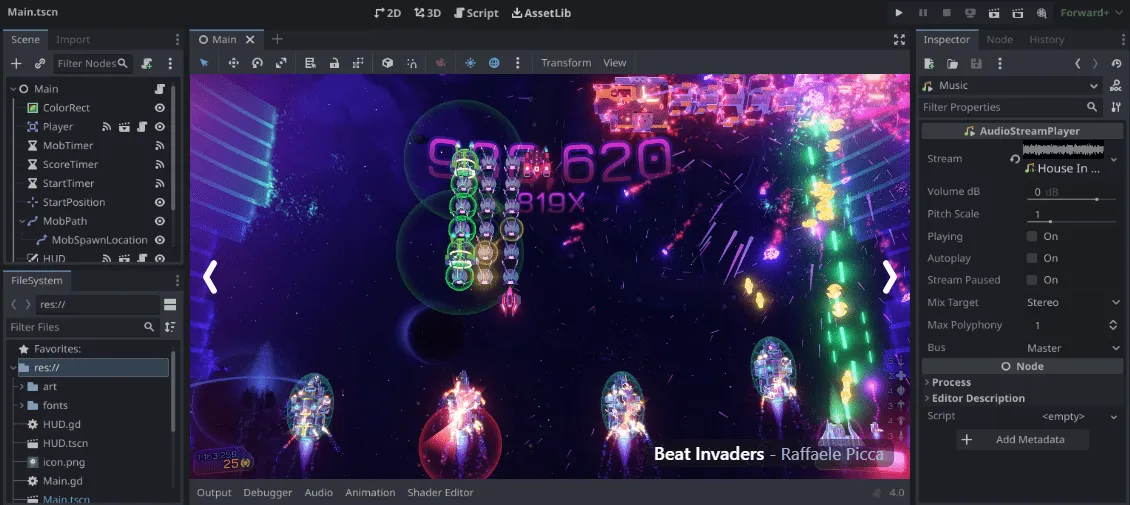Open the Mix Target Stereo dropdown
The width and height of the screenshot is (1130, 505).
[1073, 303]
